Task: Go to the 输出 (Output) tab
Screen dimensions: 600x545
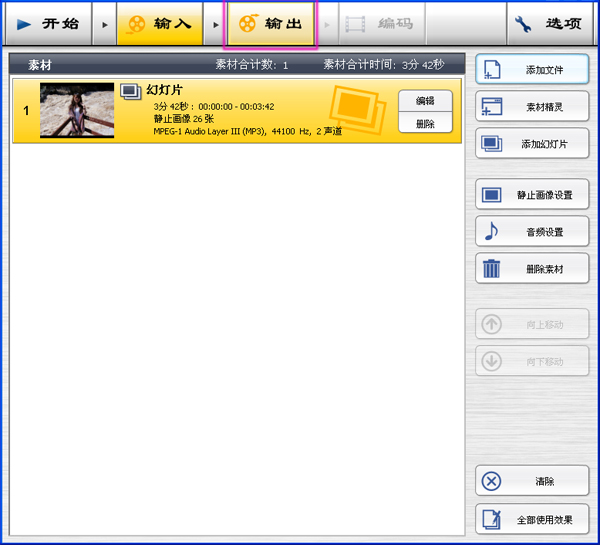Action: coord(271,24)
